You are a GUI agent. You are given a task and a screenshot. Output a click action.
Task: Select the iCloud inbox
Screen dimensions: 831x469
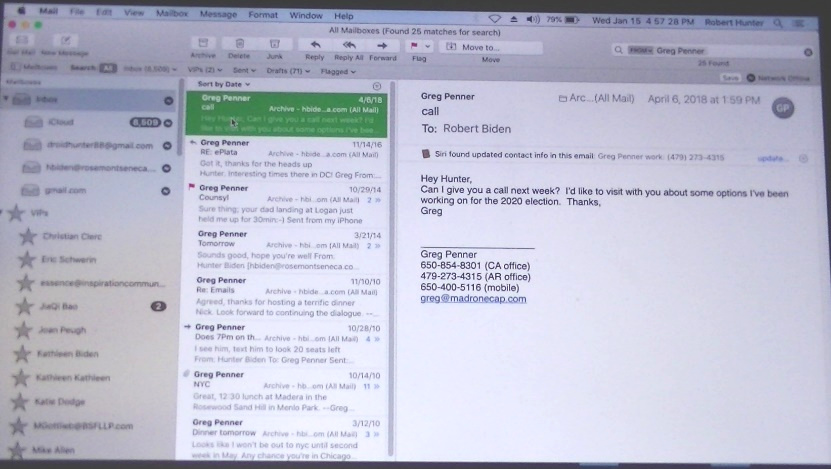click(x=98, y=122)
